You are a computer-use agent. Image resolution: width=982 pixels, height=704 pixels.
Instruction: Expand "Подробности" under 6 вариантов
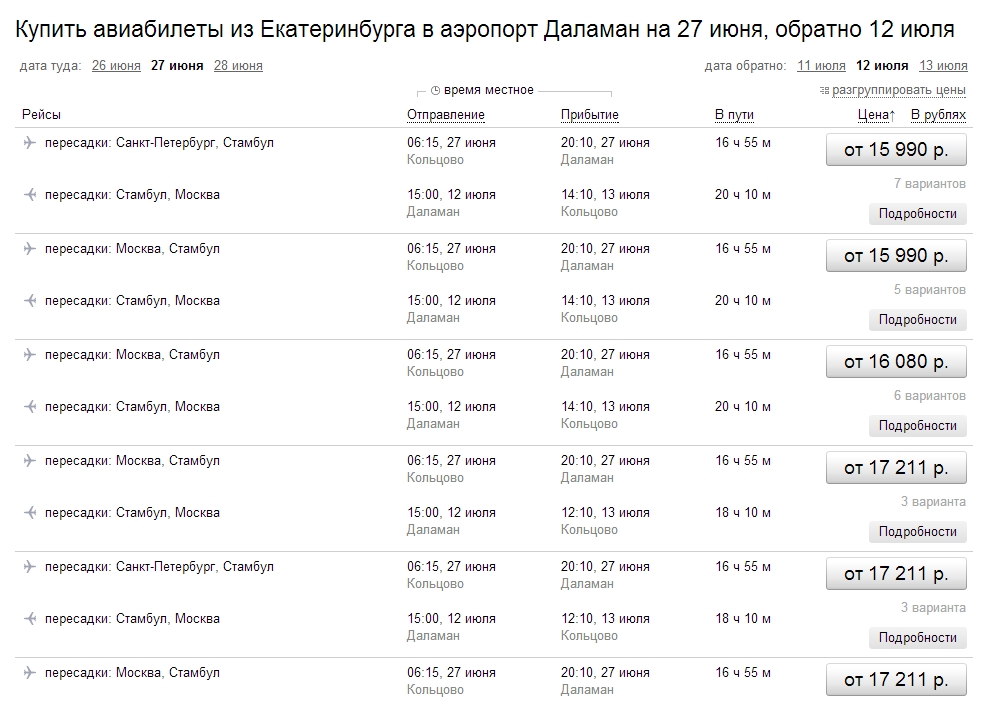917,426
